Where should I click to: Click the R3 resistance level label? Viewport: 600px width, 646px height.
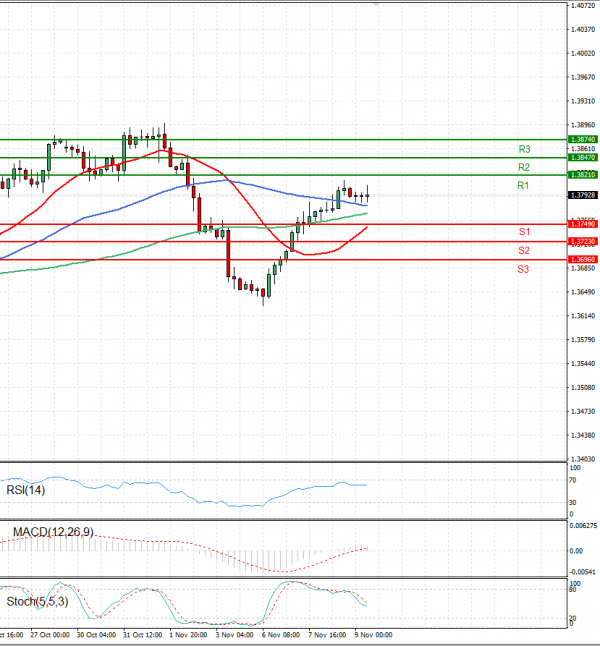[x=524, y=149]
